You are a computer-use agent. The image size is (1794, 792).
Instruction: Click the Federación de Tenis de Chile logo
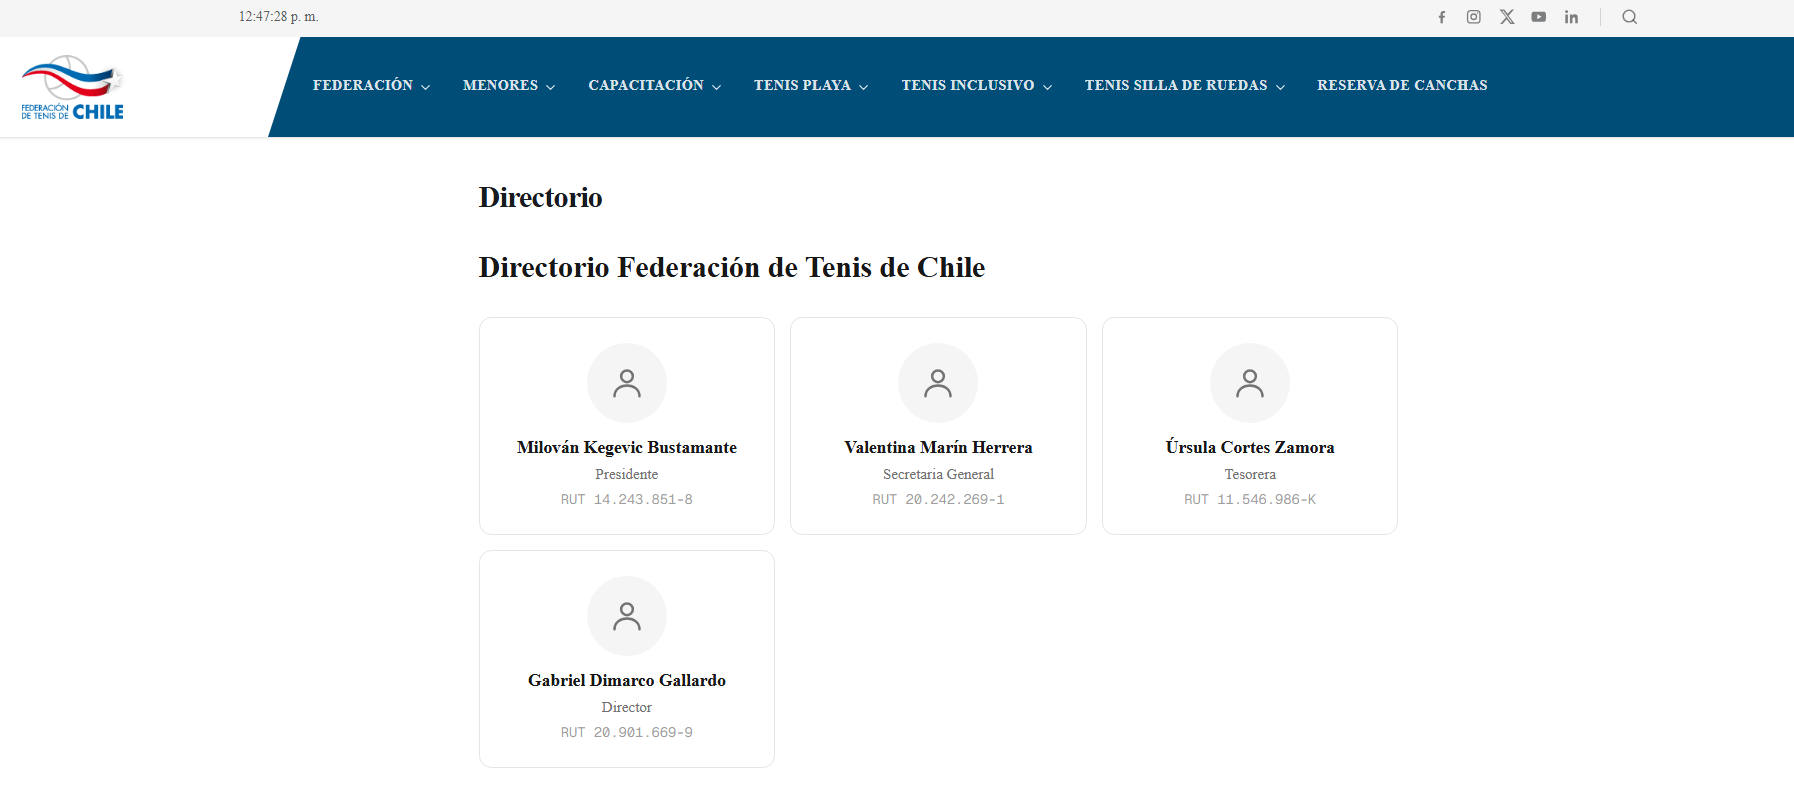[x=73, y=88]
